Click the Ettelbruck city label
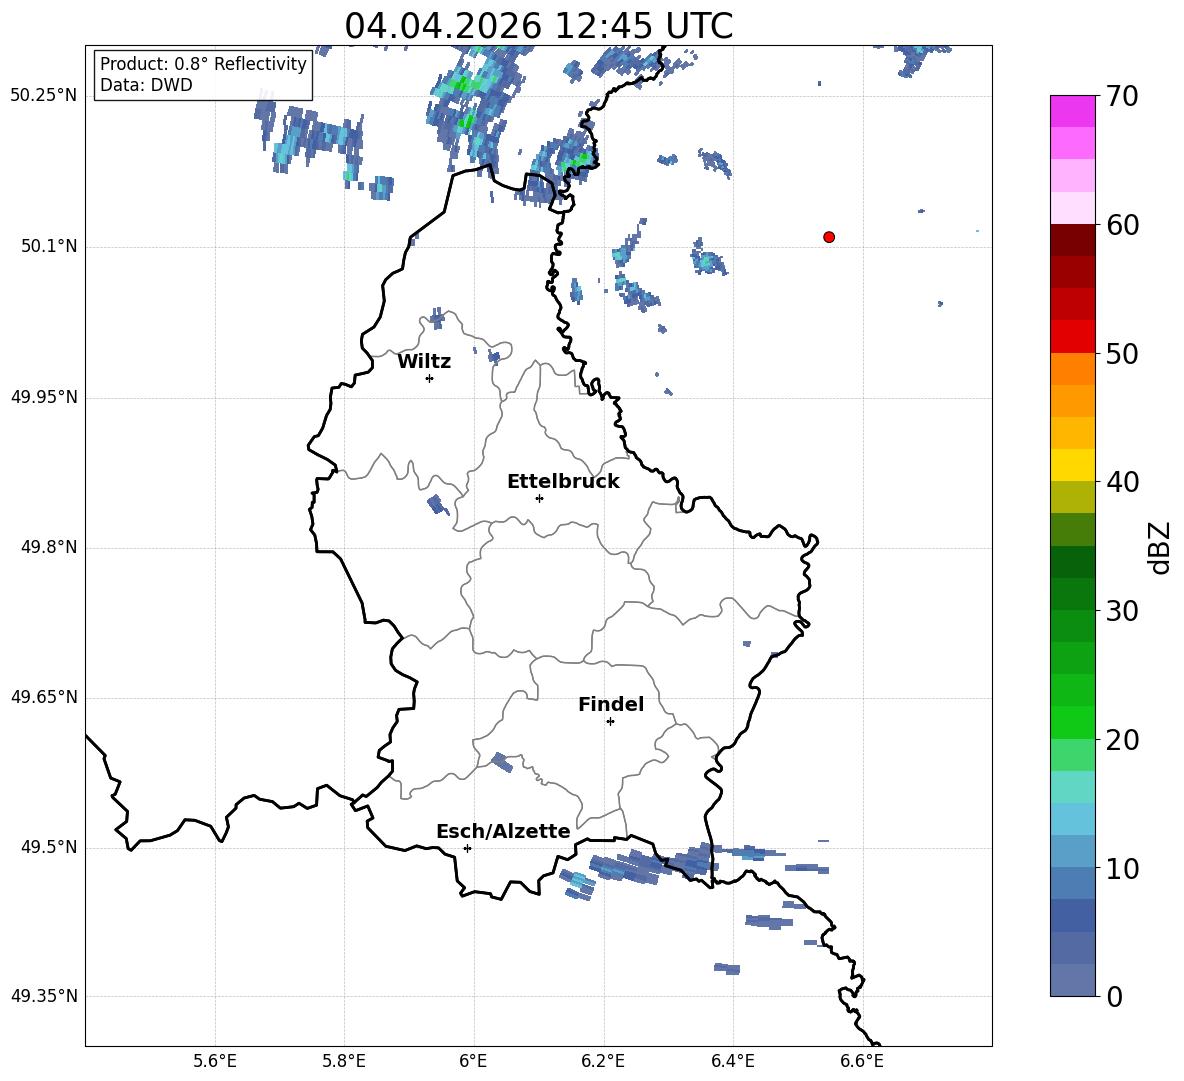Image resolution: width=1184 pixels, height=1081 pixels. click(x=563, y=482)
